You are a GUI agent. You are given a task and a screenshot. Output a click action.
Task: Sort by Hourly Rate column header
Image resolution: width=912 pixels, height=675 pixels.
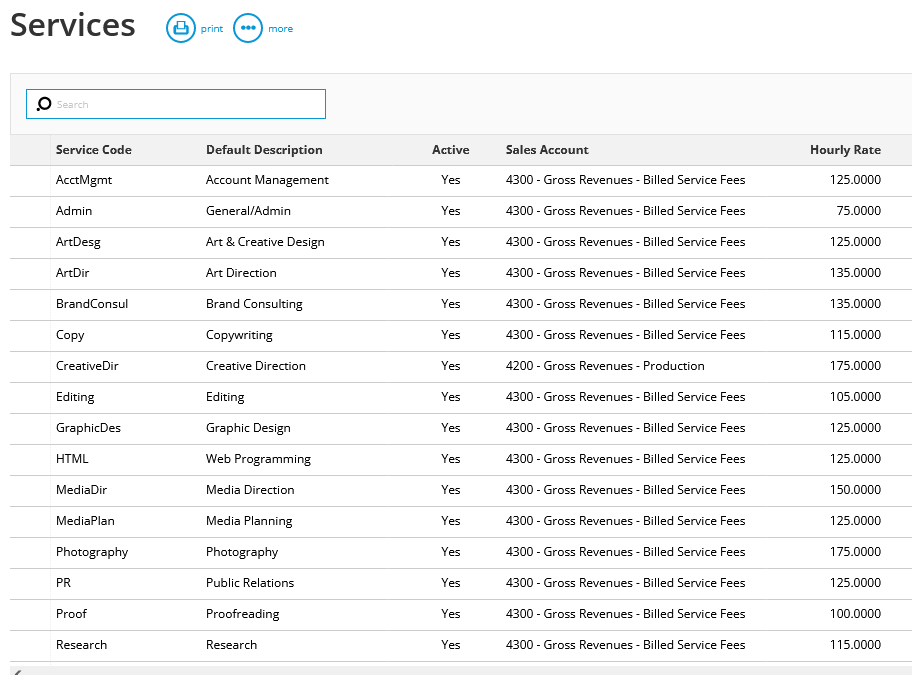point(845,150)
